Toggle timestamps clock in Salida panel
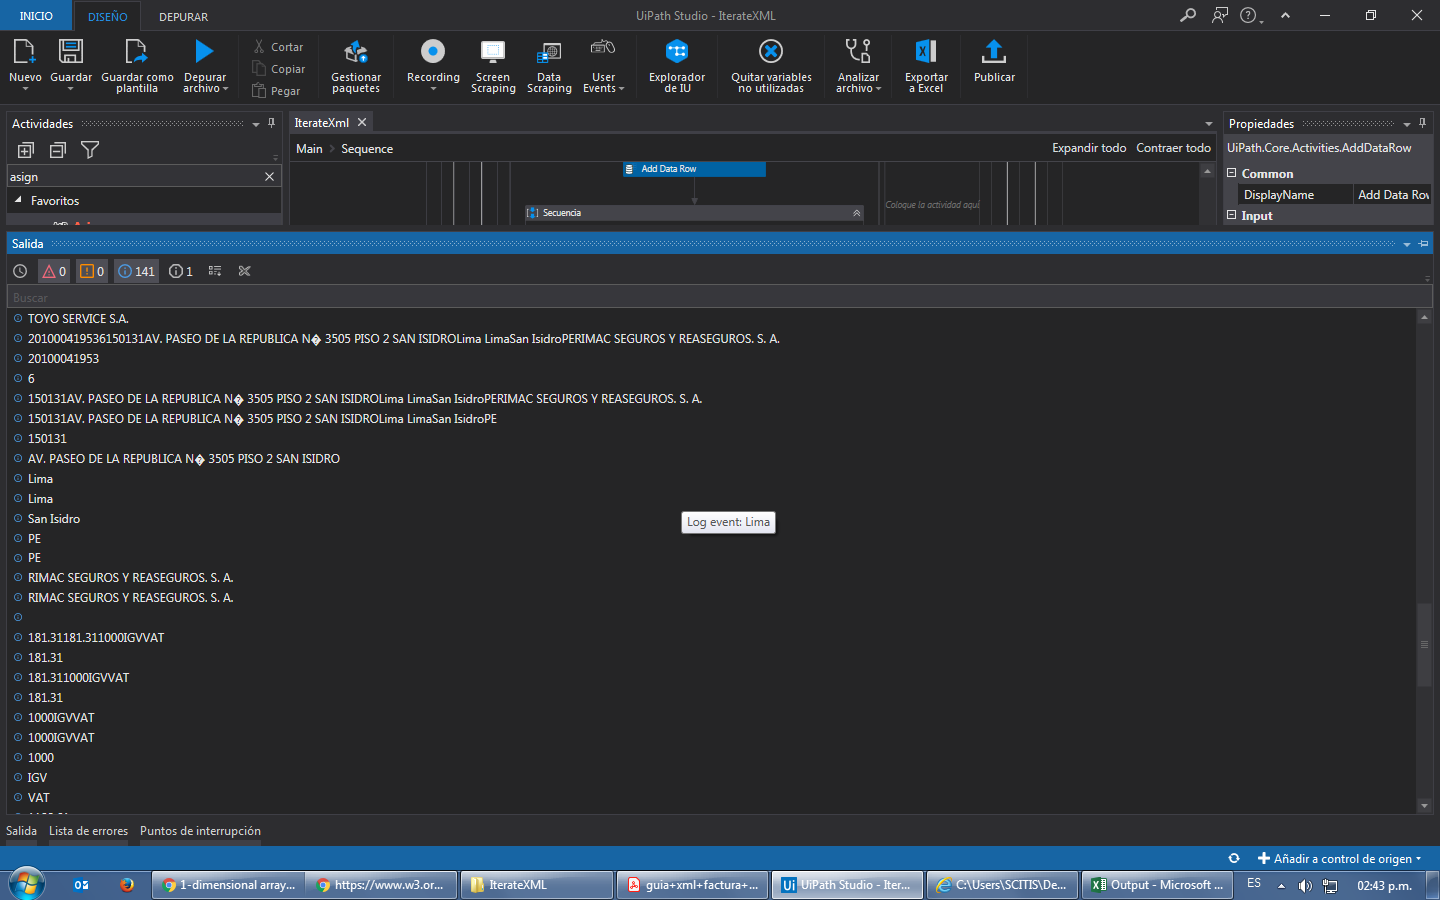 20,271
